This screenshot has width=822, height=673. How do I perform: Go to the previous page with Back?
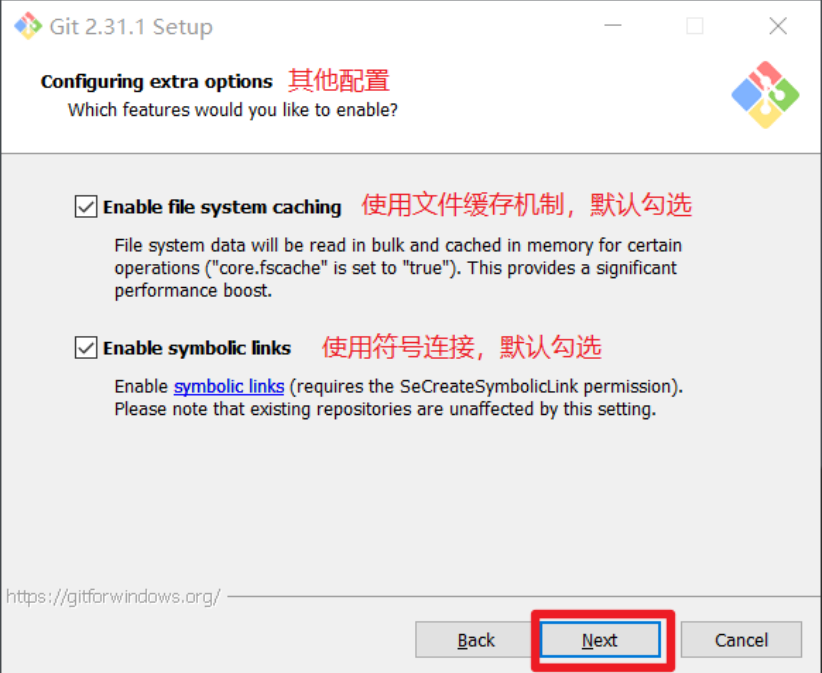(x=475, y=640)
